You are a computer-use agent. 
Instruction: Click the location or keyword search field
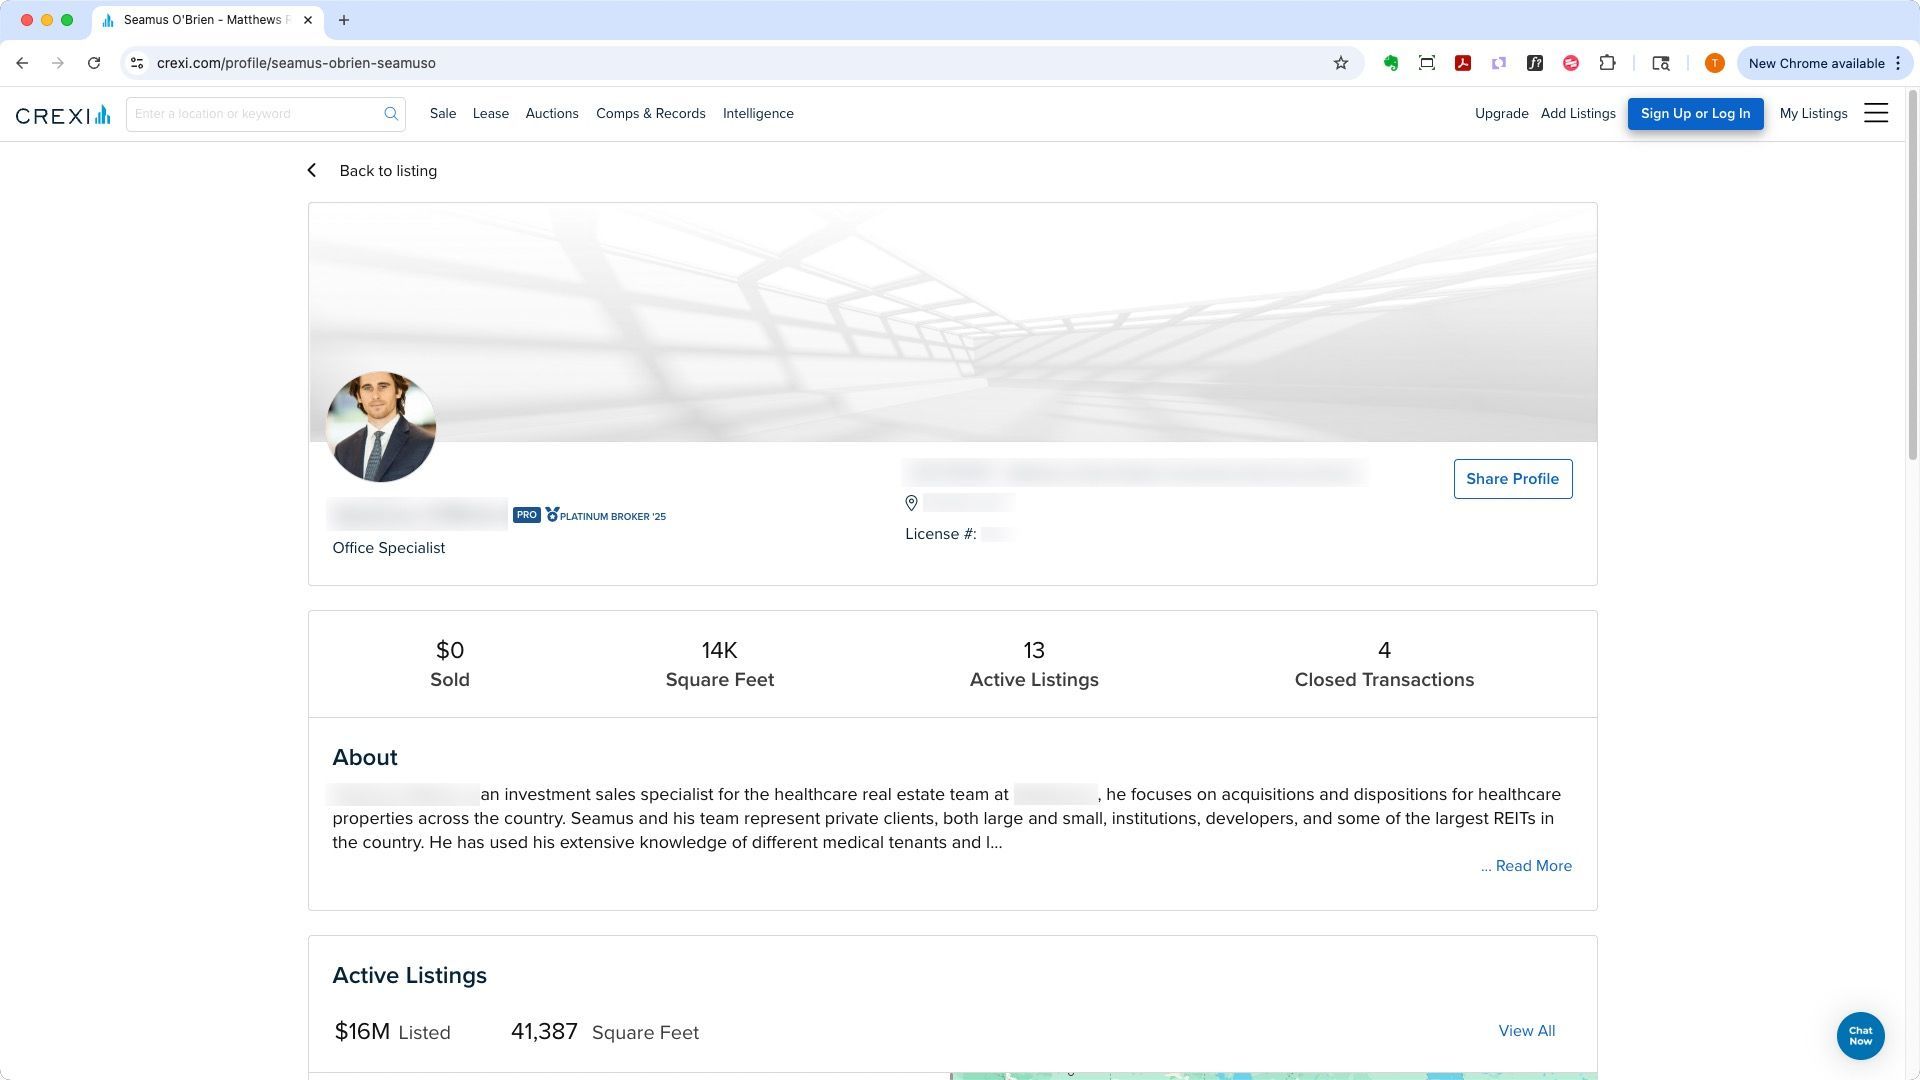[255, 114]
